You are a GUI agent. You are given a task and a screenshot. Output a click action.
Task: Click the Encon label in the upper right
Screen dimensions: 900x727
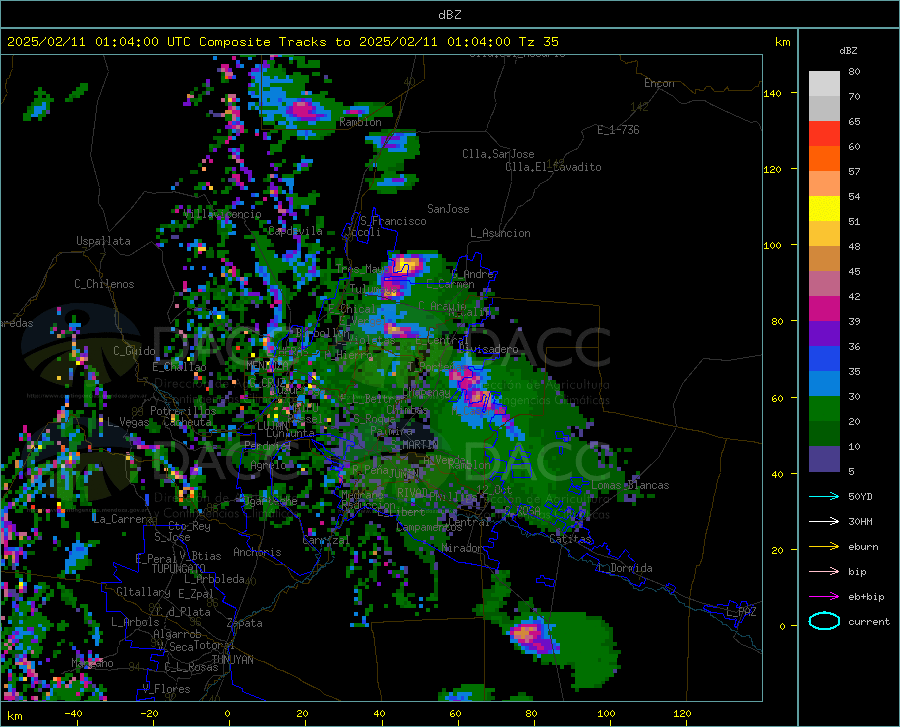click(659, 83)
